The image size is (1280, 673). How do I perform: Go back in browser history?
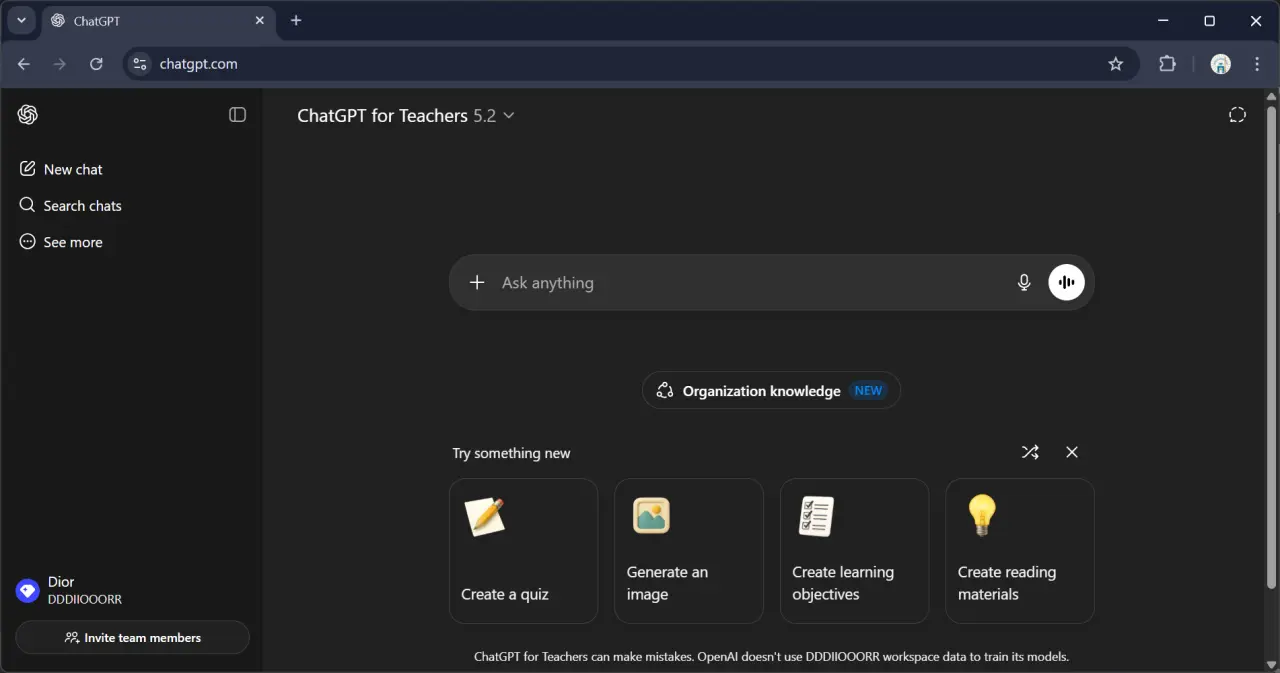(x=24, y=64)
